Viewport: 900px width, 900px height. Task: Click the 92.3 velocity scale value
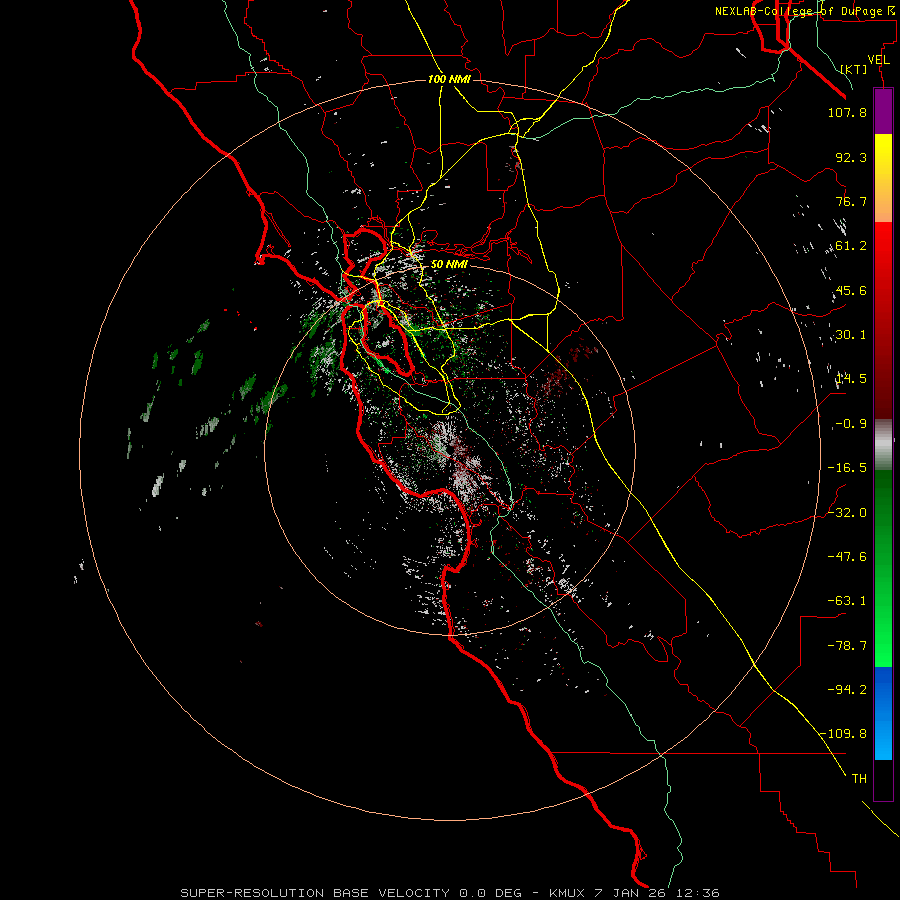pos(851,157)
